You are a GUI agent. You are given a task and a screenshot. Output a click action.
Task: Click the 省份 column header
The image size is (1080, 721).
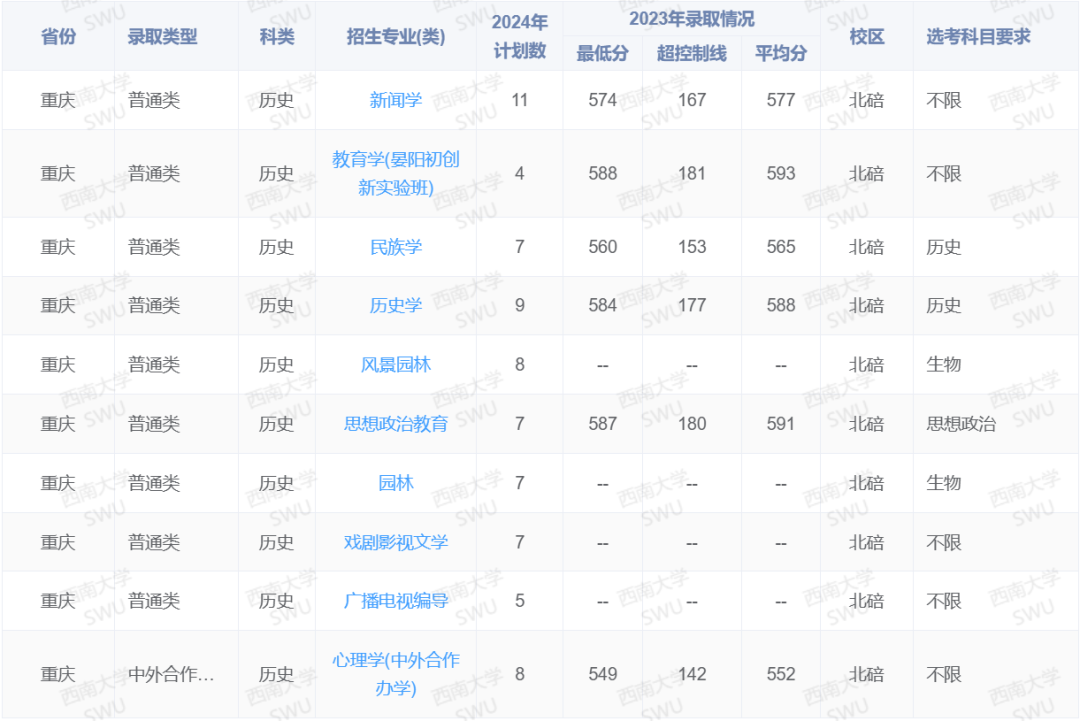pos(57,37)
